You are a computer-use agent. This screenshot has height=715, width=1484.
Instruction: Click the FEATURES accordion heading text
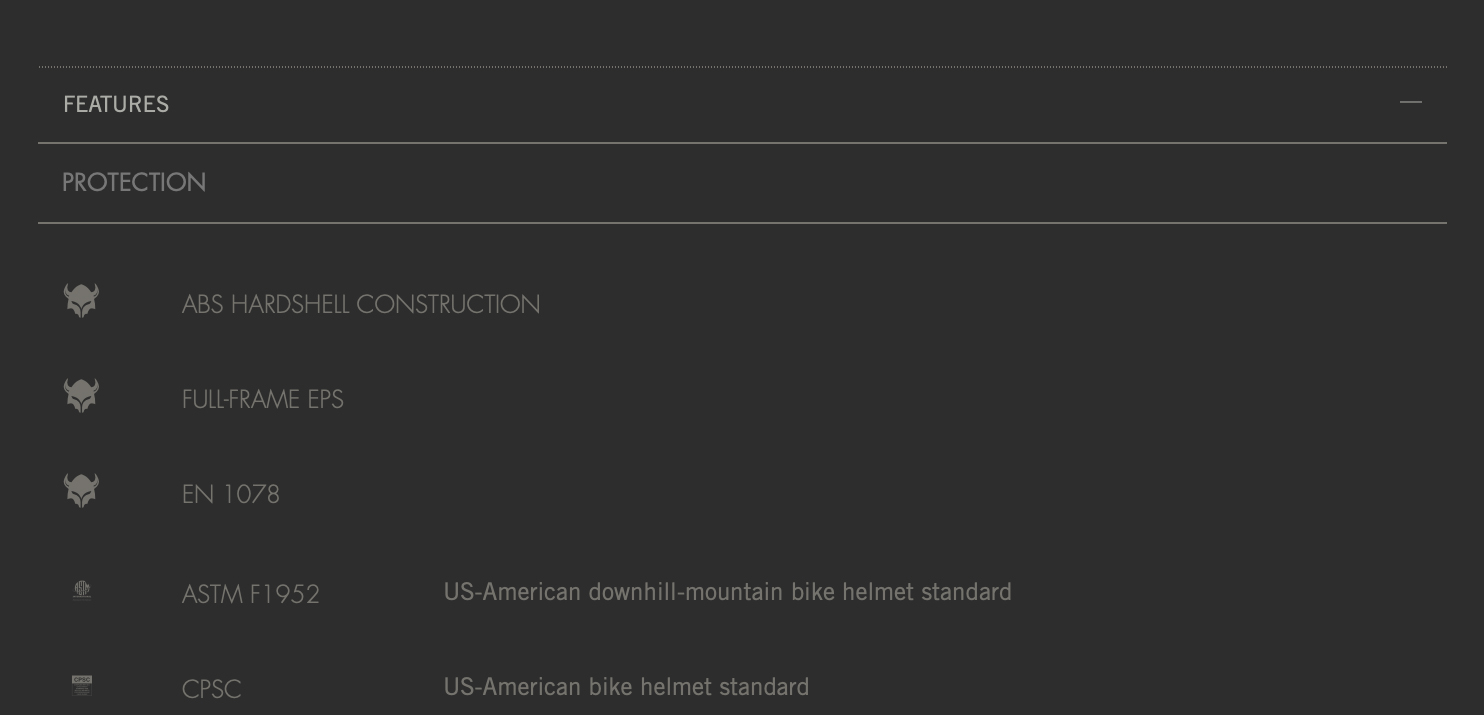coord(116,104)
